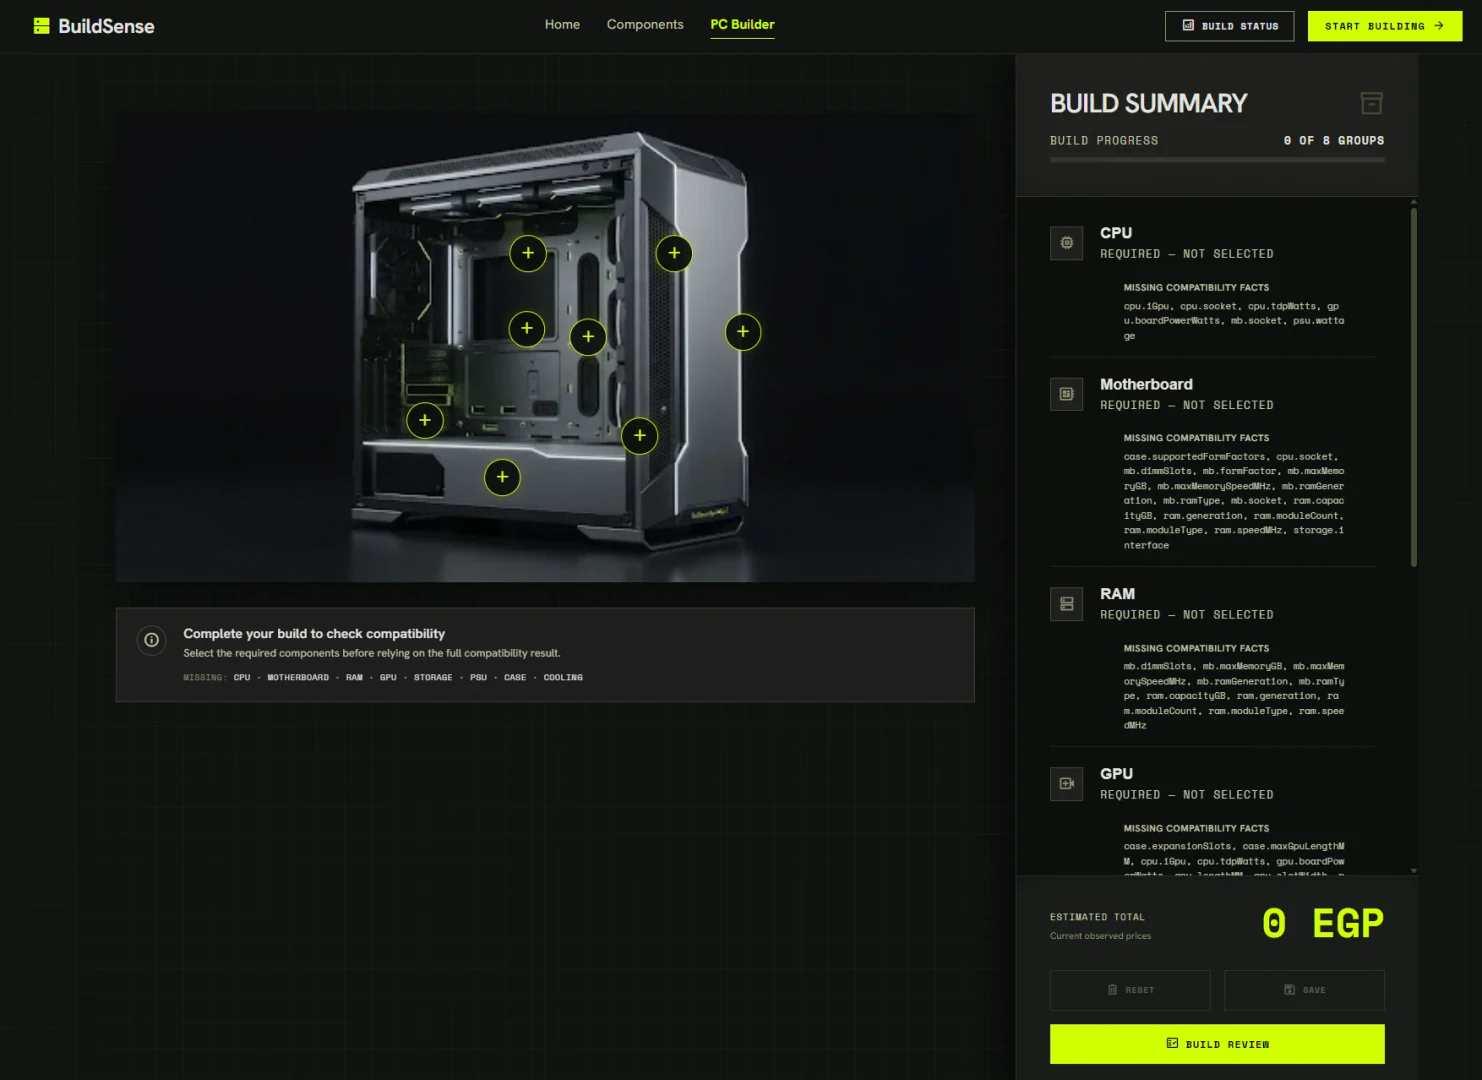1482x1080 pixels.
Task: Open the Components page
Action: [645, 25]
